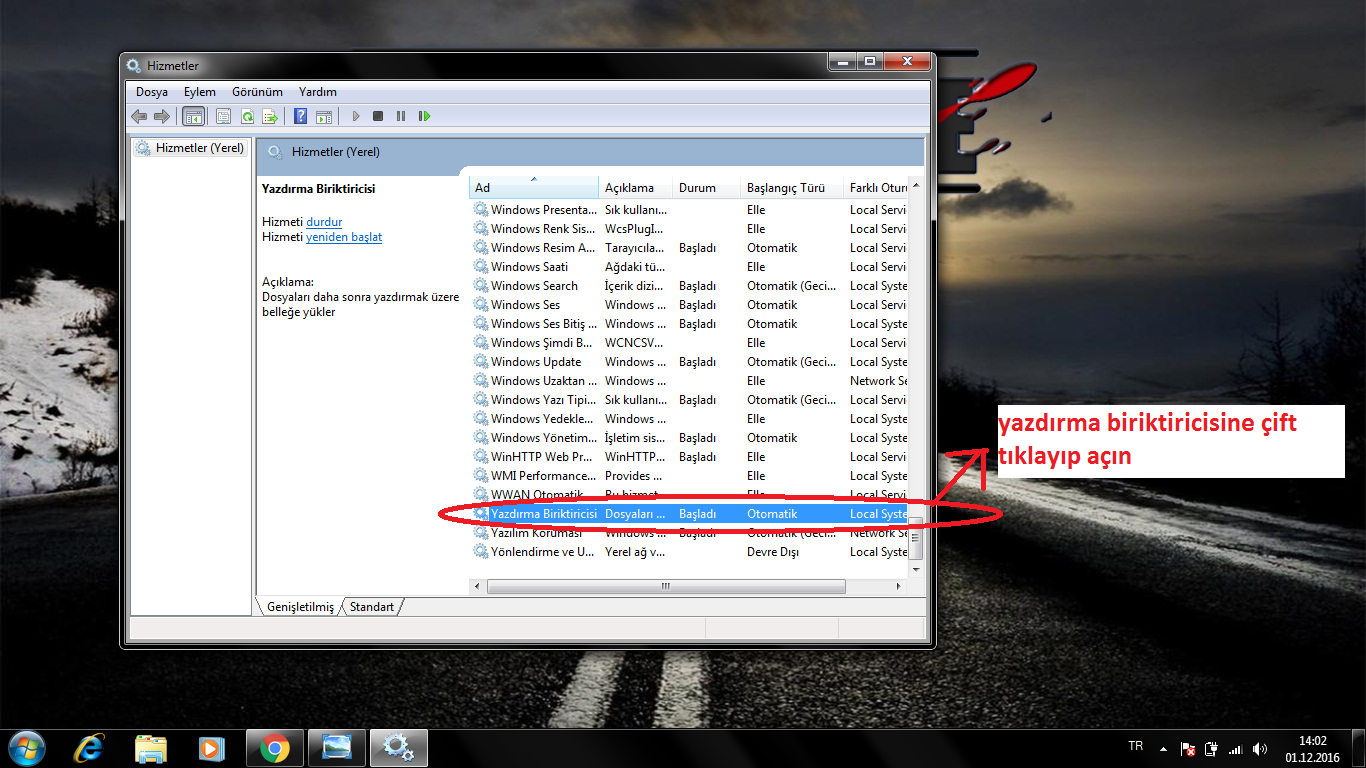The width and height of the screenshot is (1366, 768).
Task: Launch Internet Explorer from the taskbar
Action: tap(90, 748)
